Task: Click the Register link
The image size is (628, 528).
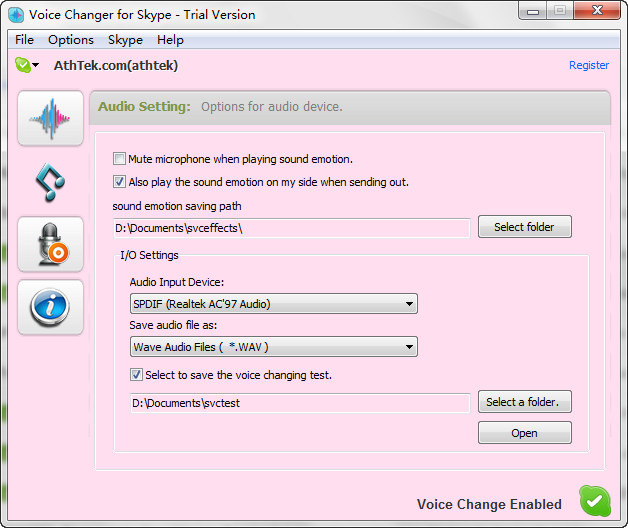Action: point(588,65)
